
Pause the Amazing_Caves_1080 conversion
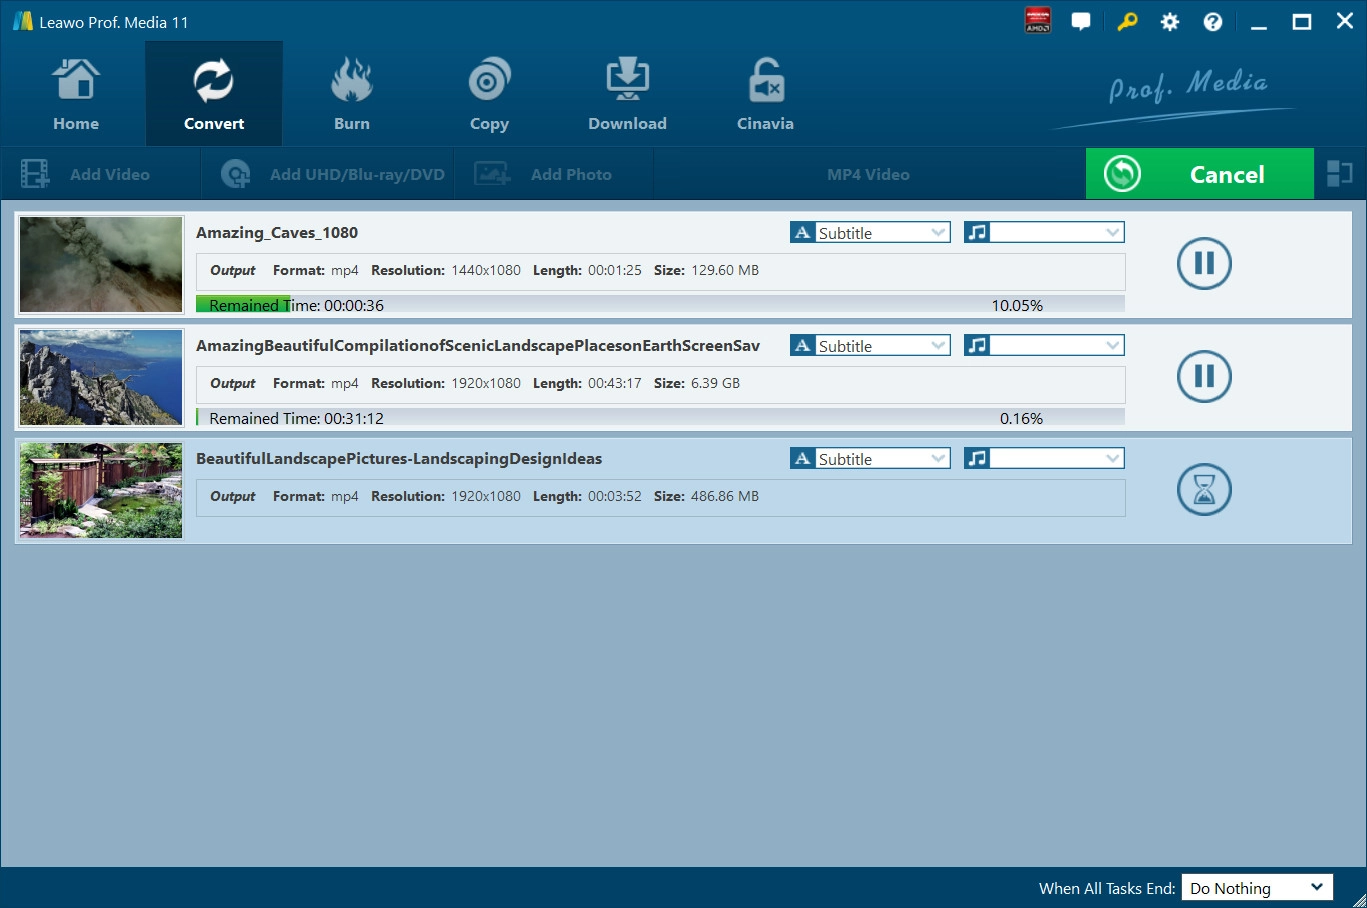pos(1204,264)
